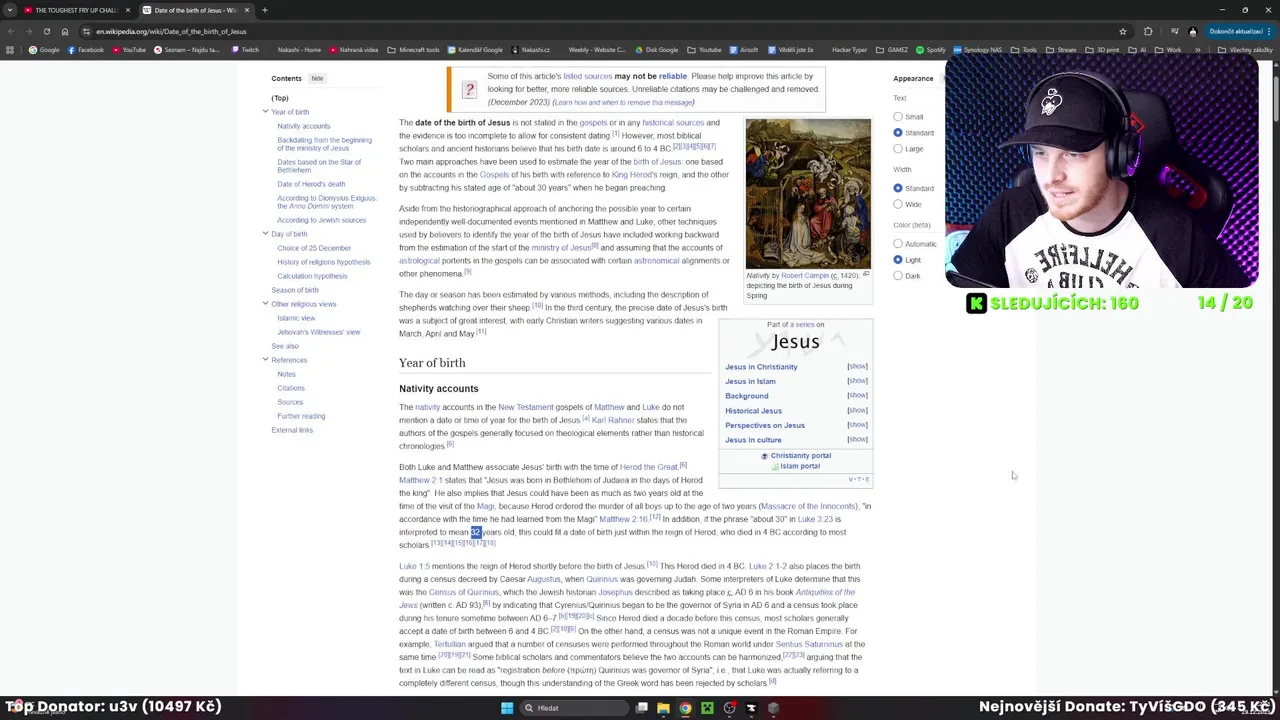This screenshot has width=1280, height=720.
Task: Go back with the browser back arrow
Action: click(x=10, y=31)
